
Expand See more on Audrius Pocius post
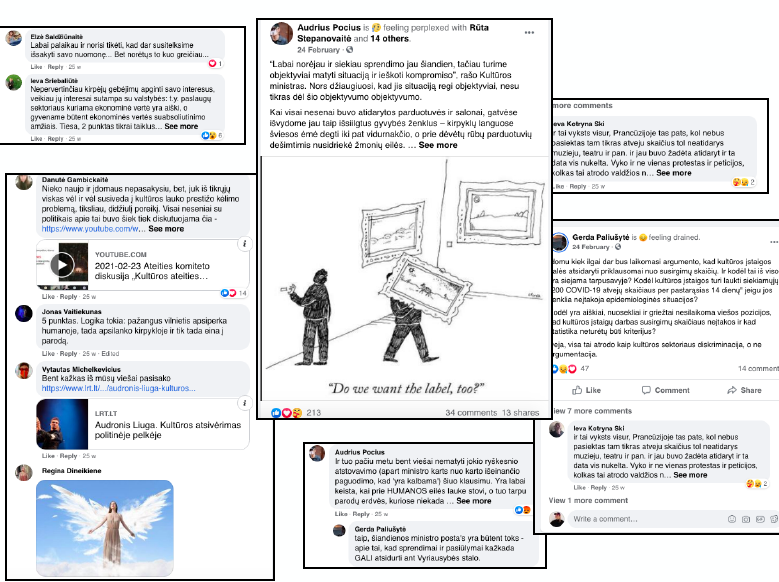438,145
